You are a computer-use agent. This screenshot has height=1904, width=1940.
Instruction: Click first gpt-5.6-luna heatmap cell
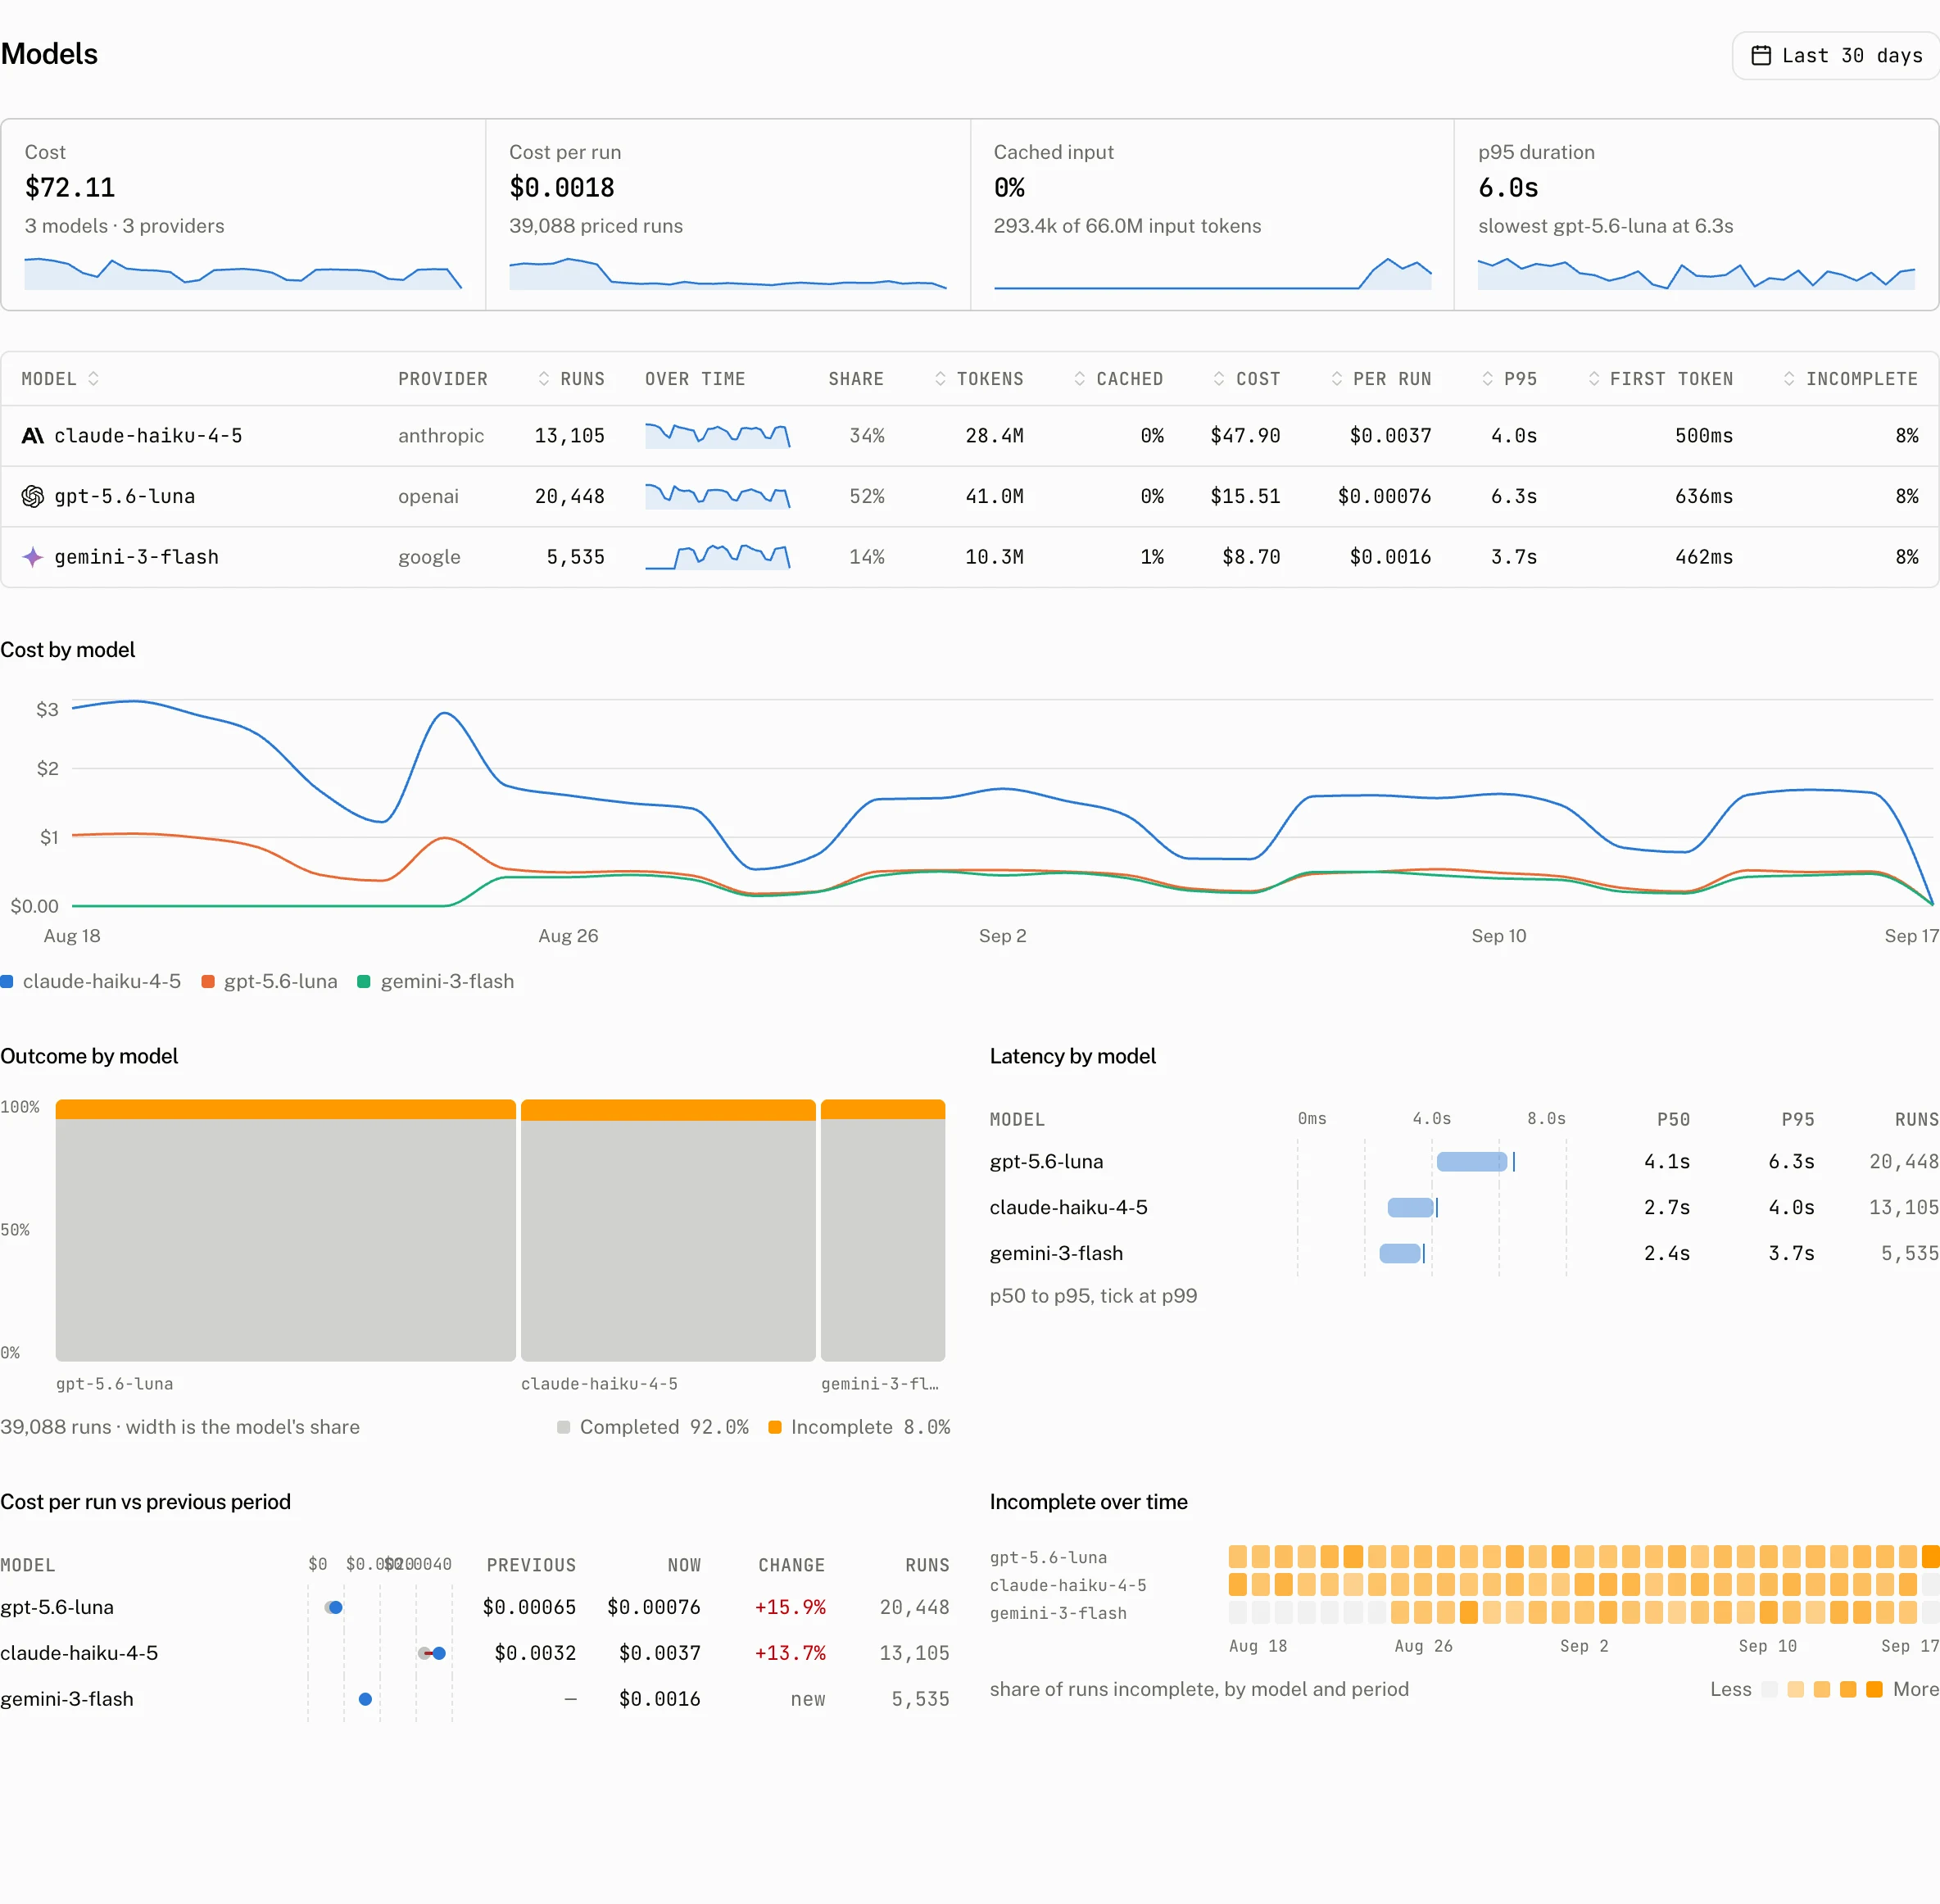1238,1556
